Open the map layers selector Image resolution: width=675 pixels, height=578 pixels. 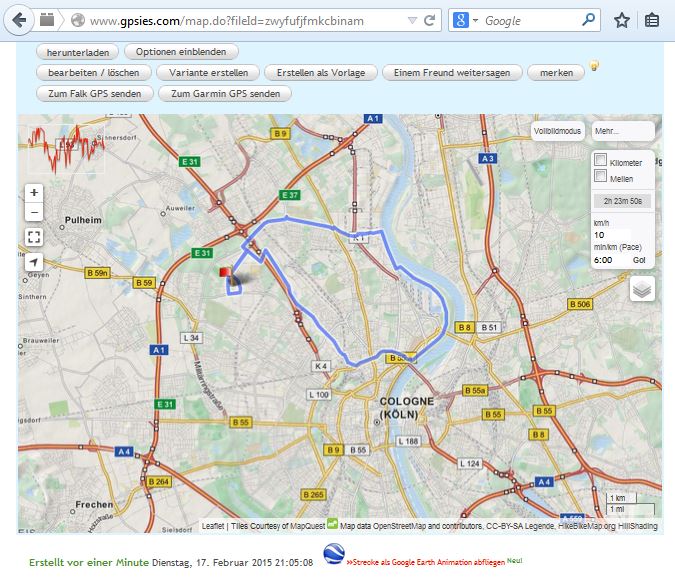pyautogui.click(x=642, y=289)
